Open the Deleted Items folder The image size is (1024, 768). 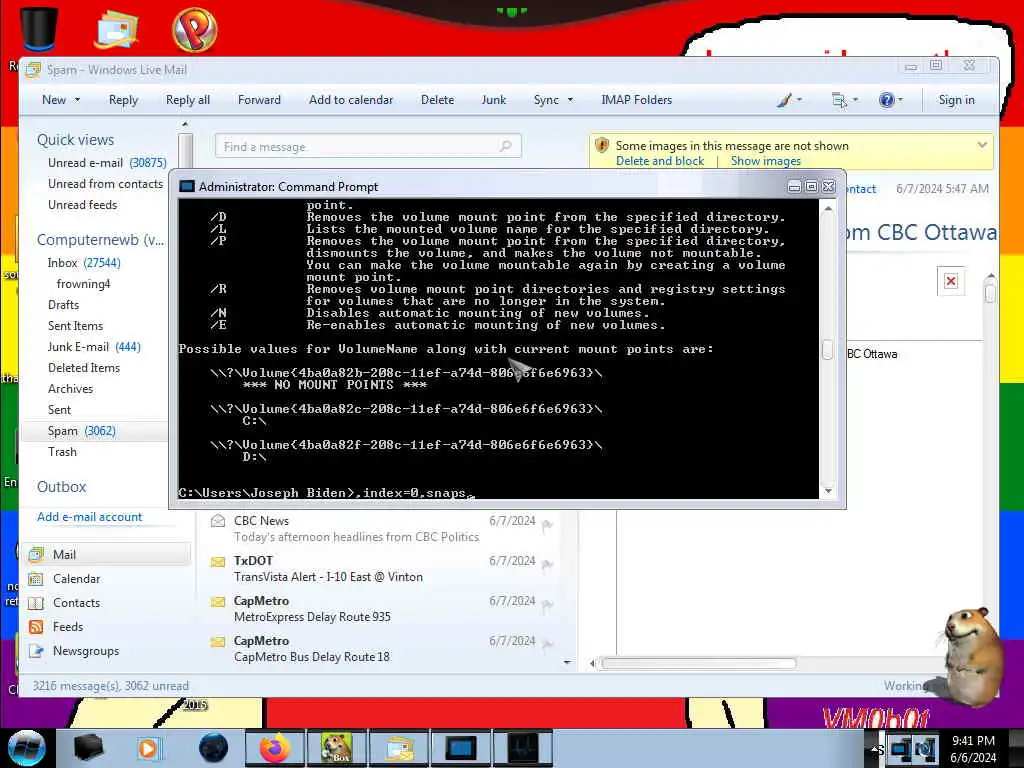84,368
